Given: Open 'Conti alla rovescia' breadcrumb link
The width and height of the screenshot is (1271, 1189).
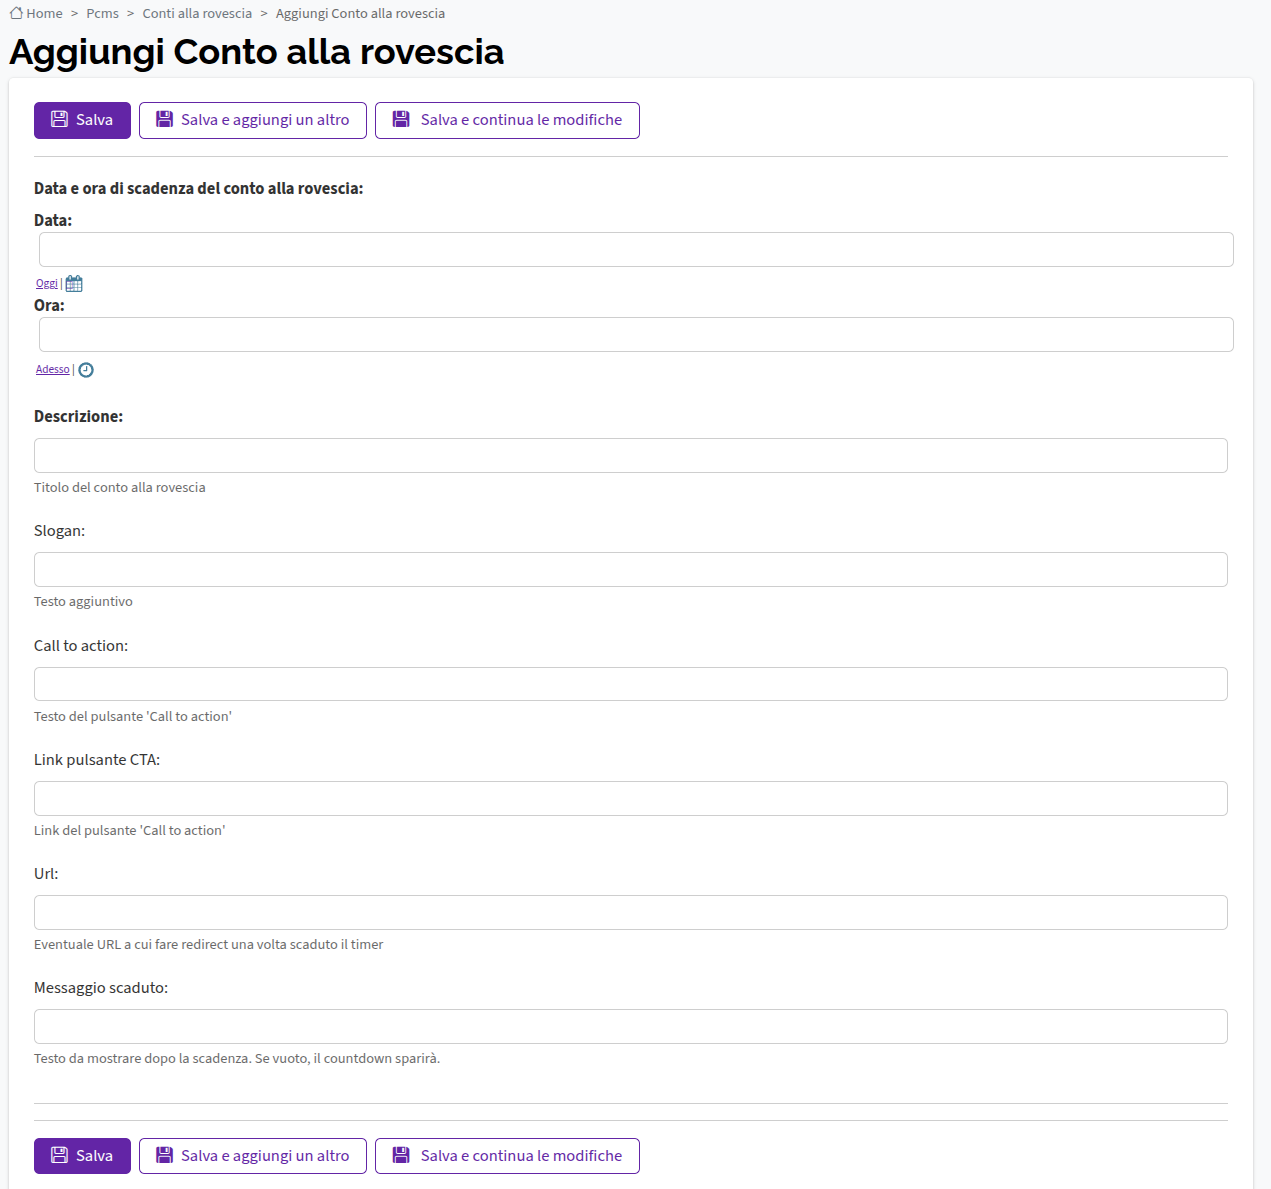Looking at the screenshot, I should [197, 13].
